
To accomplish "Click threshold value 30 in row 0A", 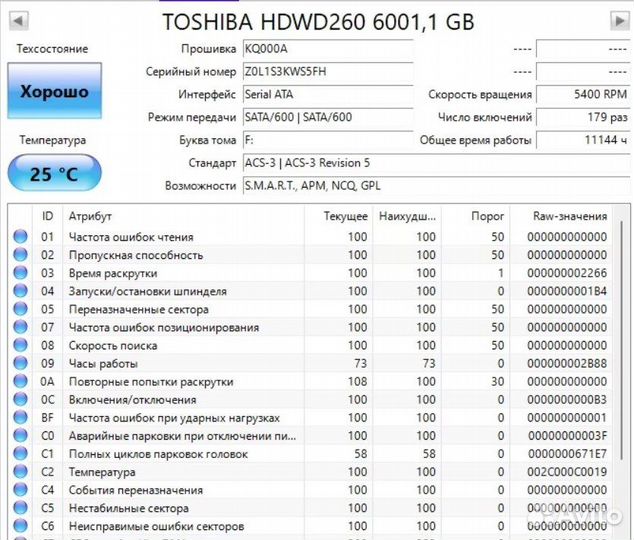I will (x=497, y=382).
